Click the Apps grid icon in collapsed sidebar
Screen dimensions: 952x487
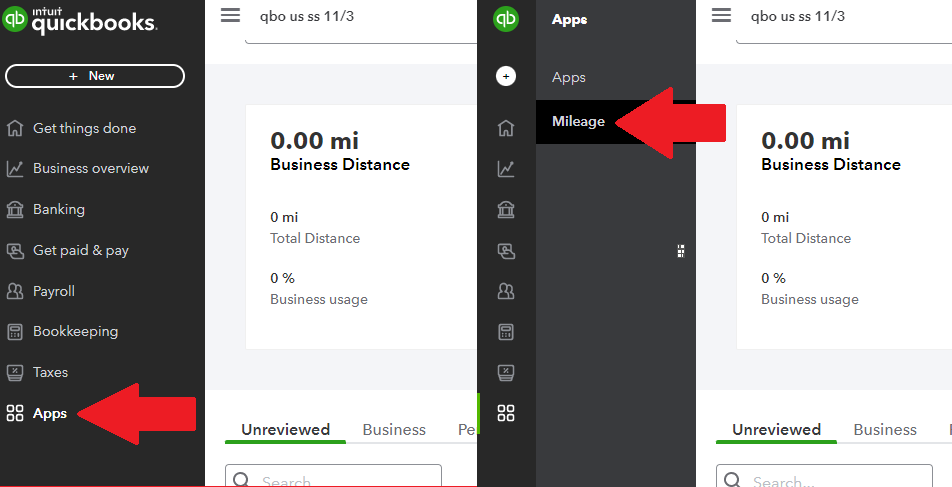click(x=506, y=413)
